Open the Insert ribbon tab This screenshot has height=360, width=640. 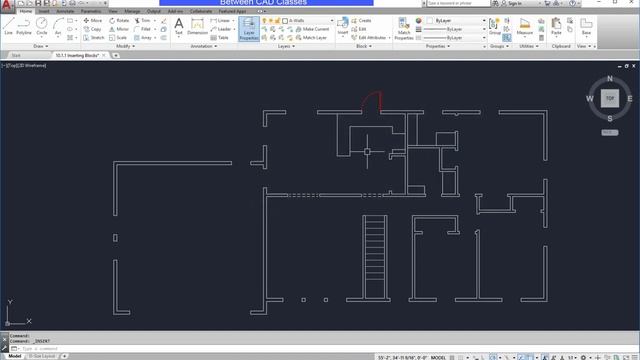pyautogui.click(x=44, y=11)
